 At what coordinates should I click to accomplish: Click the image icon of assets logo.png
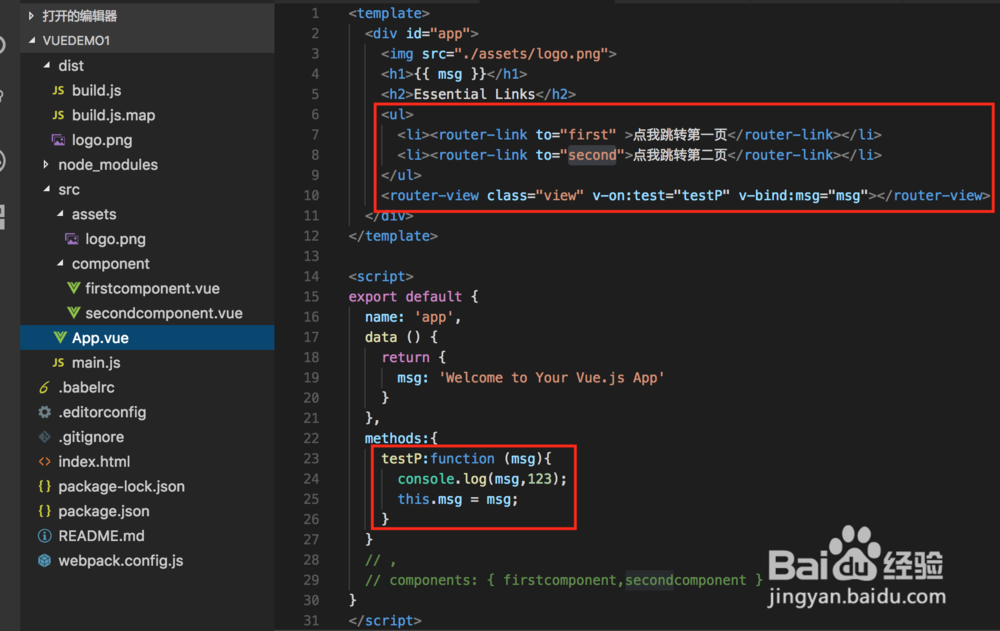tap(71, 239)
